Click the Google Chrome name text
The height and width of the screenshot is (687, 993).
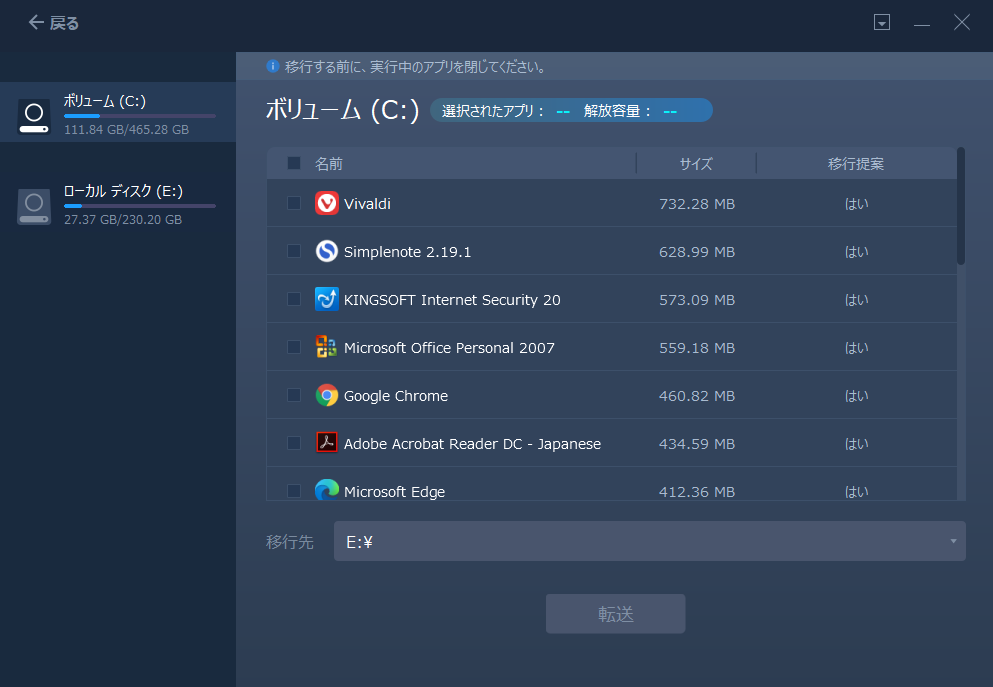pos(396,396)
